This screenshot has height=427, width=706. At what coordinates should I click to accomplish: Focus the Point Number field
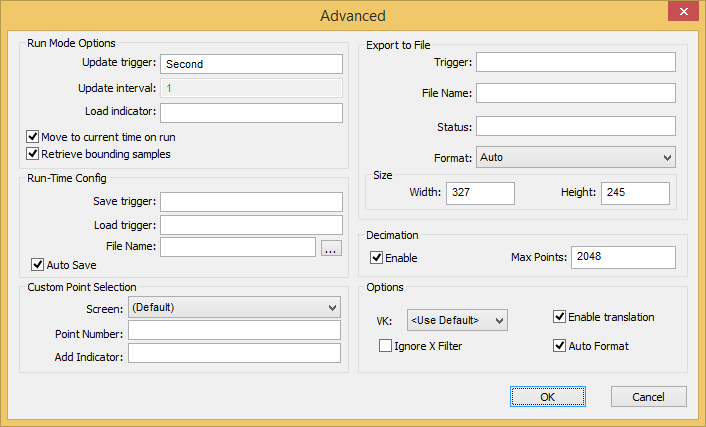(235, 330)
